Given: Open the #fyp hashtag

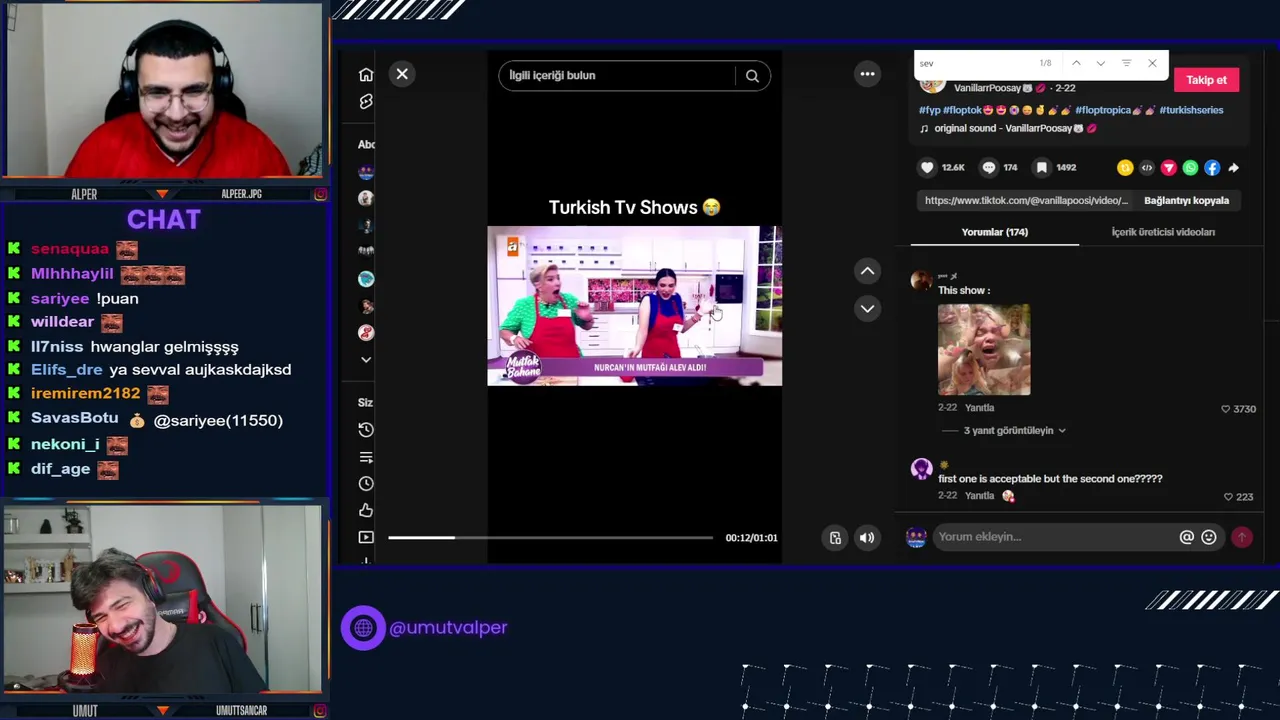Looking at the screenshot, I should tap(928, 110).
